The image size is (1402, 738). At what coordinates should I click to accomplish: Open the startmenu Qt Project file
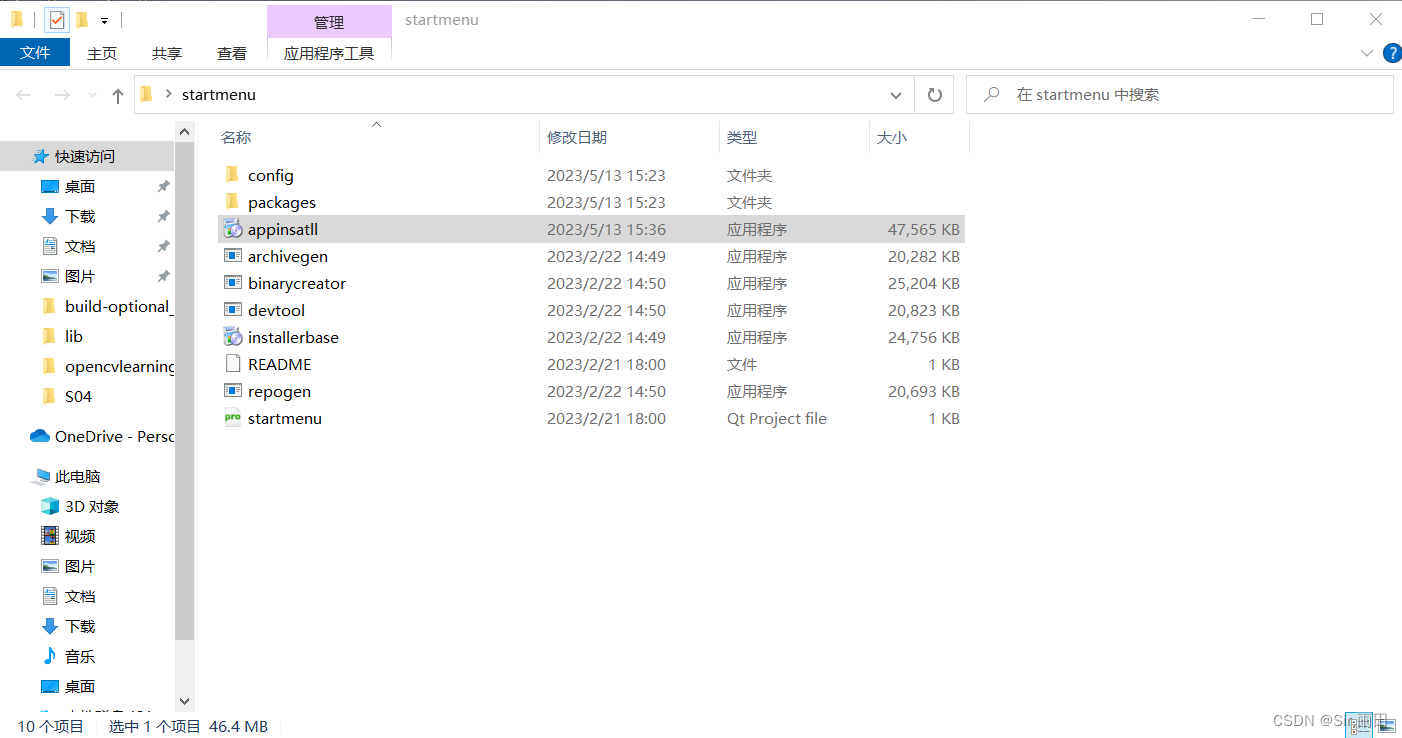click(x=282, y=418)
